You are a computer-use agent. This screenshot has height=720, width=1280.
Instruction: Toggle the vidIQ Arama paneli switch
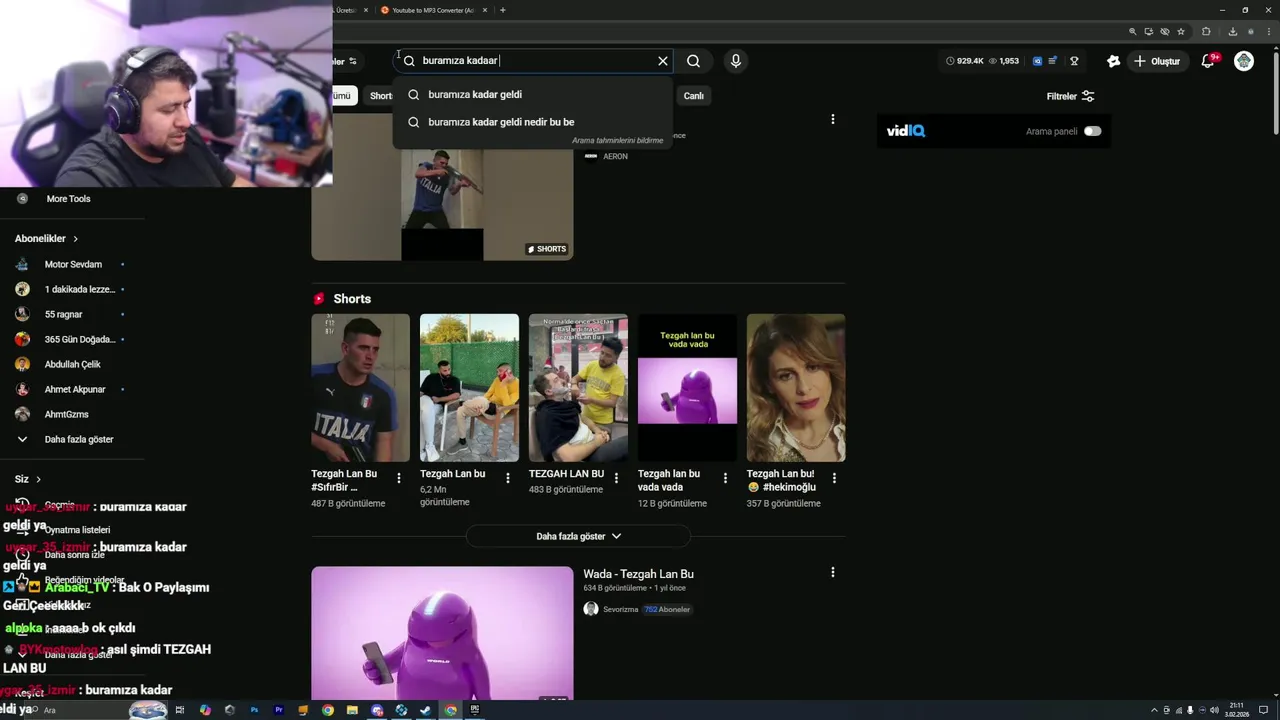click(x=1092, y=131)
